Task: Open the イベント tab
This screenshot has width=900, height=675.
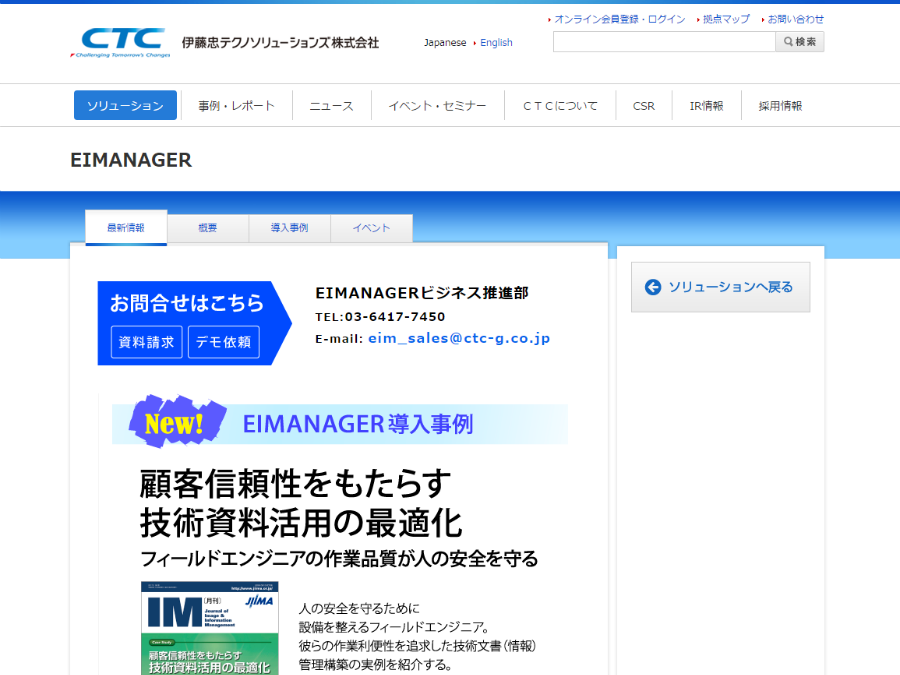Action: [x=371, y=227]
